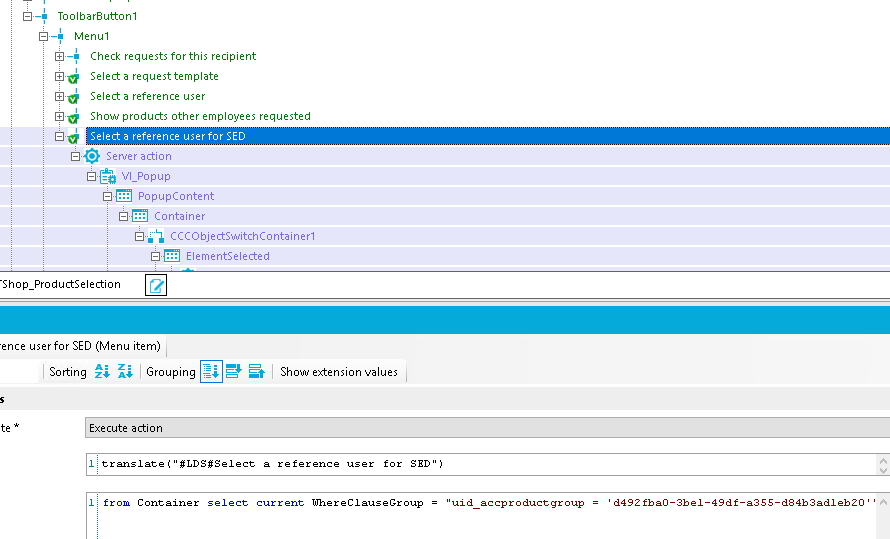The height and width of the screenshot is (539, 890).
Task: Select Show products other employees requested
Action: [200, 116]
